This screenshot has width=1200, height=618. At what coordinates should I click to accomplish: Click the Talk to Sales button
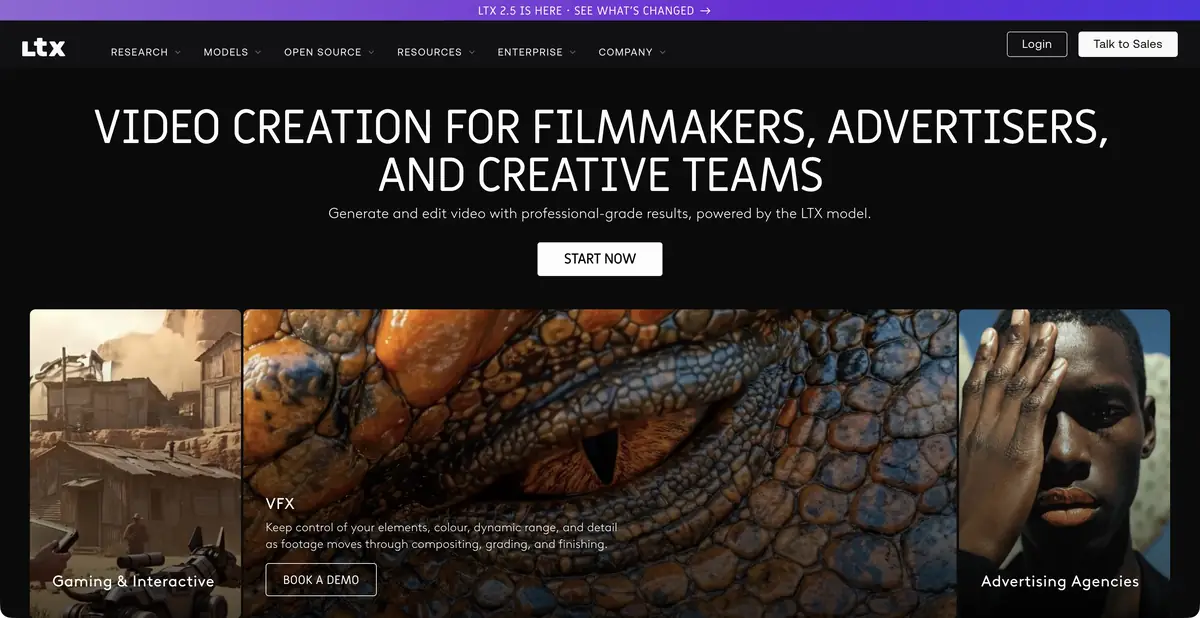[x=1128, y=44]
